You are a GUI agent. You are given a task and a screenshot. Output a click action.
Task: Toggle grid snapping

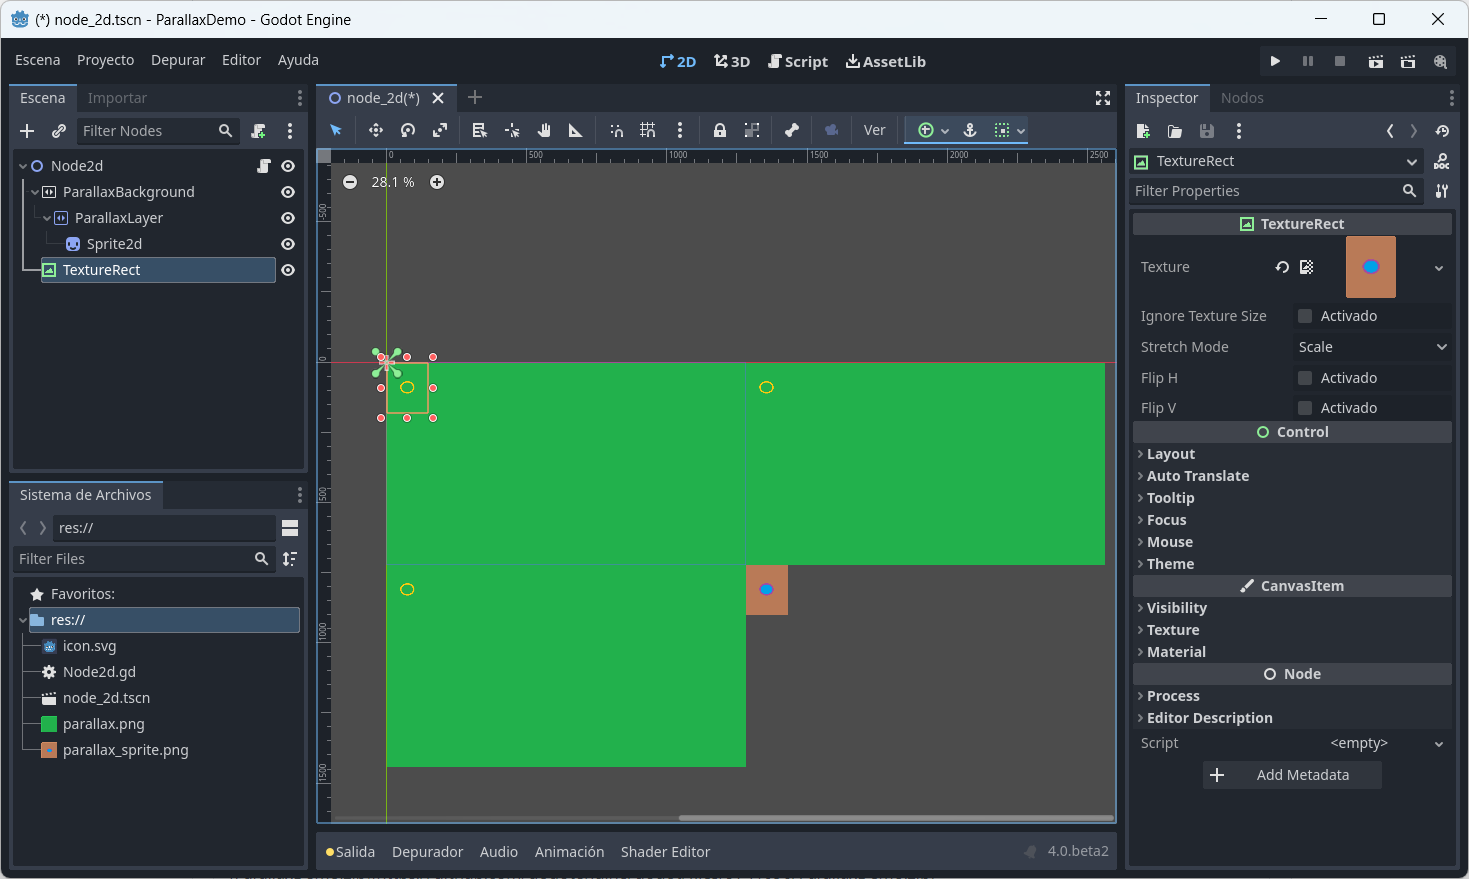click(647, 130)
